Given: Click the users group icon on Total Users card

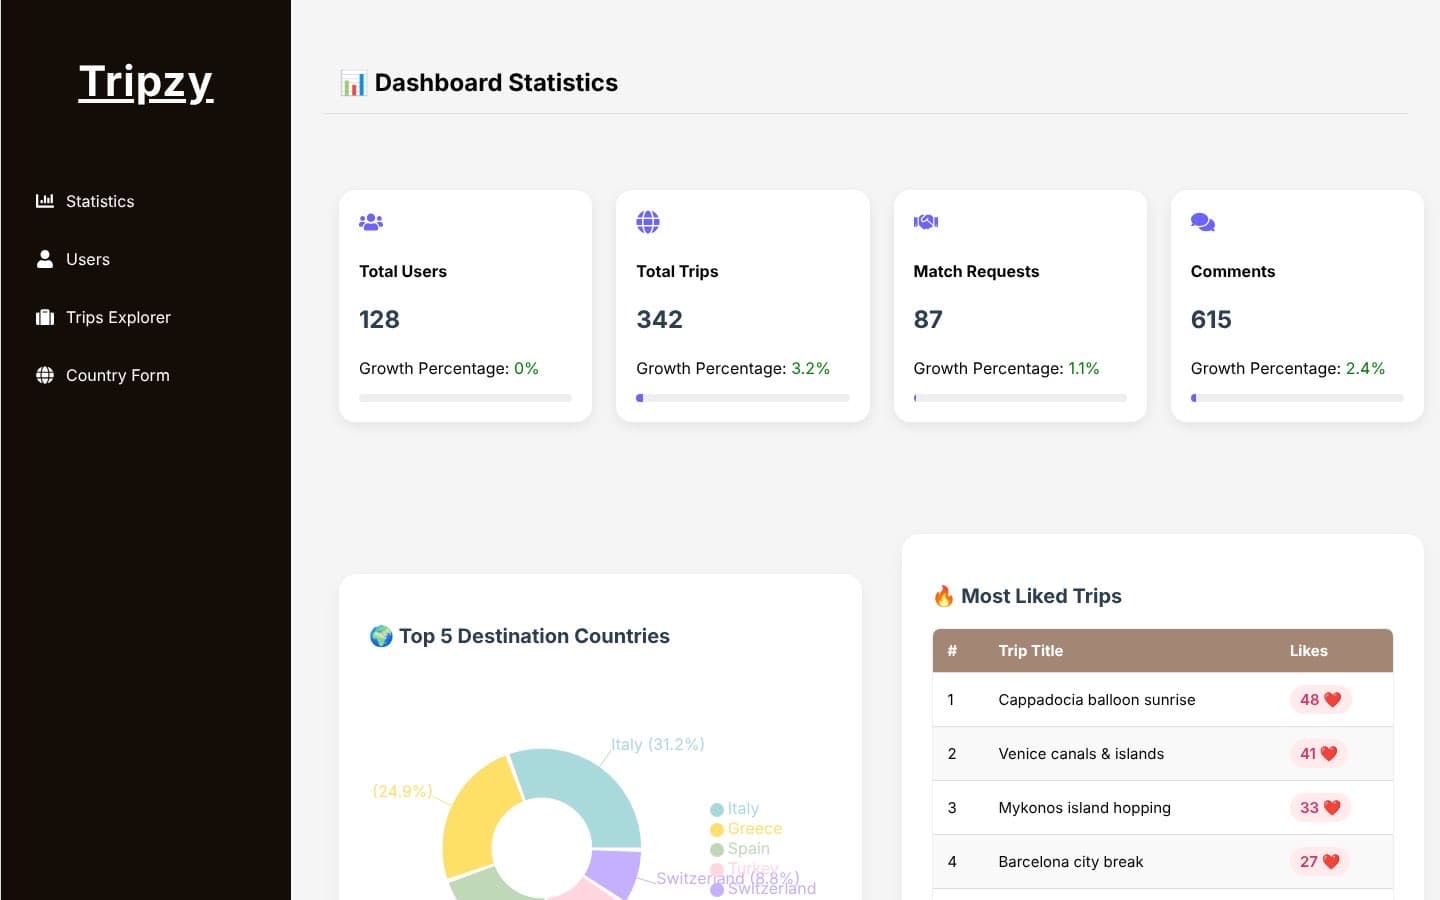Looking at the screenshot, I should coord(371,222).
